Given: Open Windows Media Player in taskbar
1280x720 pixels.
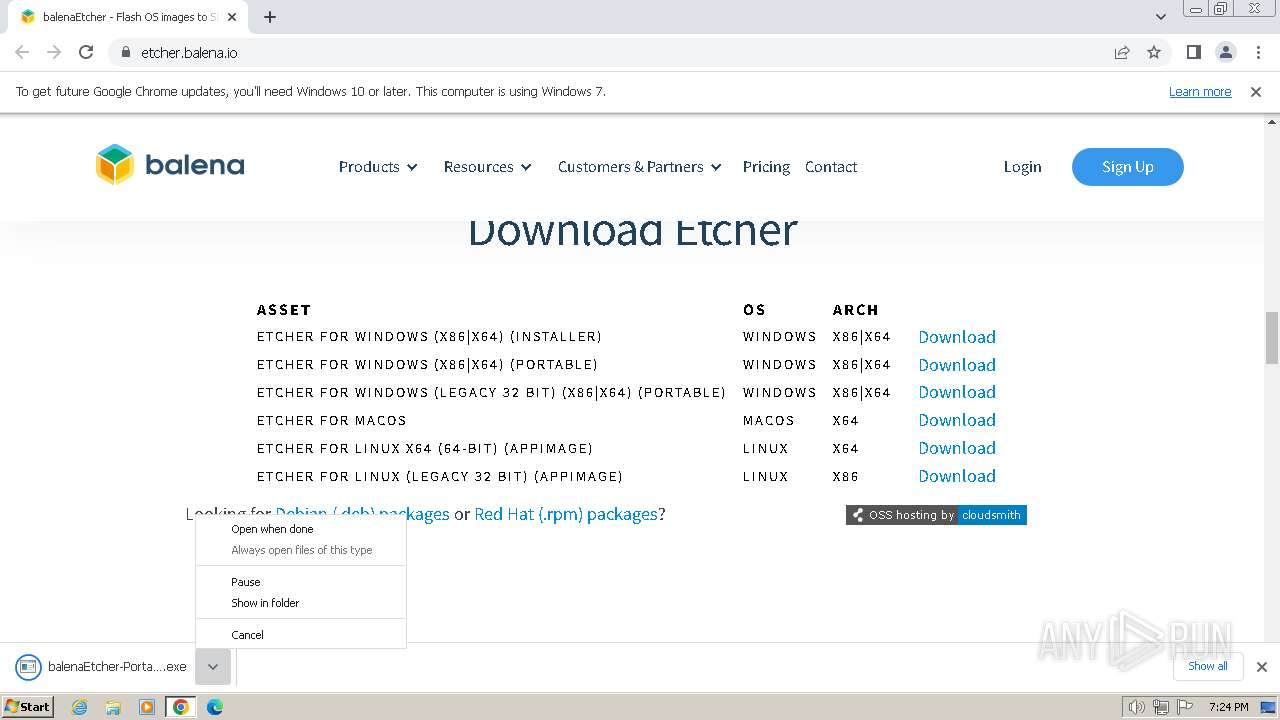Looking at the screenshot, I should (147, 707).
